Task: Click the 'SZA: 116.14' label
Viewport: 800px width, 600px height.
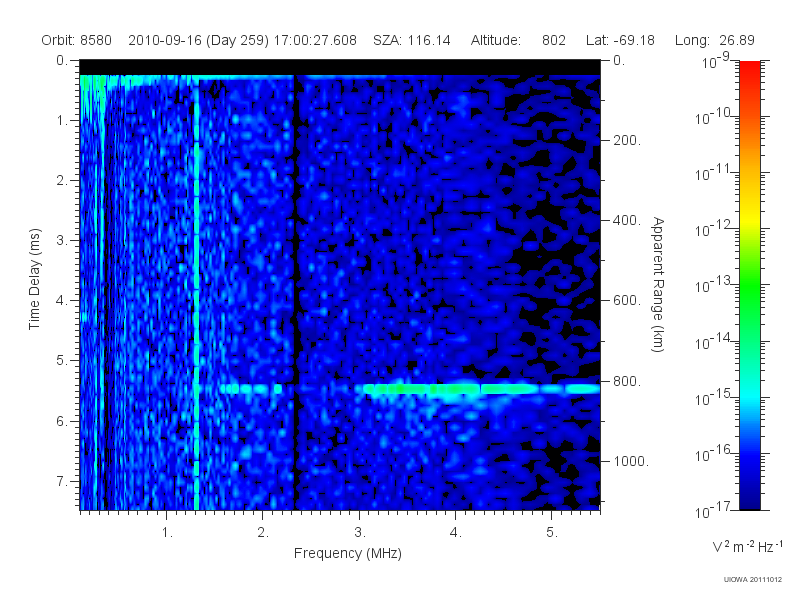Action: tap(412, 40)
